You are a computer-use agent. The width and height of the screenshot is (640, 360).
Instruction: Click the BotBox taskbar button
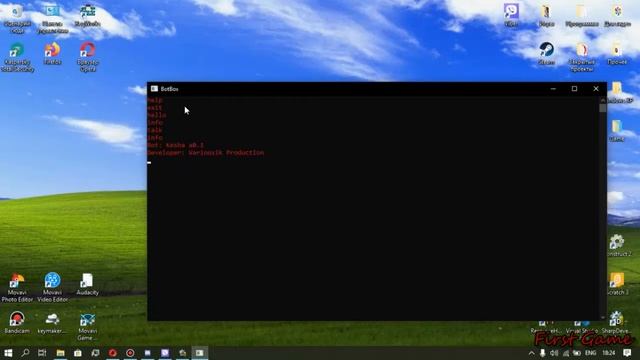(200, 353)
